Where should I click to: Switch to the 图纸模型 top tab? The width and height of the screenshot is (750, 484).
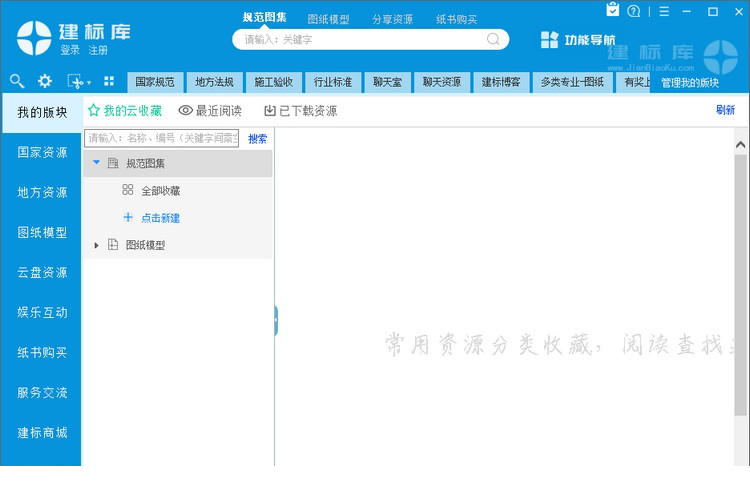click(328, 19)
